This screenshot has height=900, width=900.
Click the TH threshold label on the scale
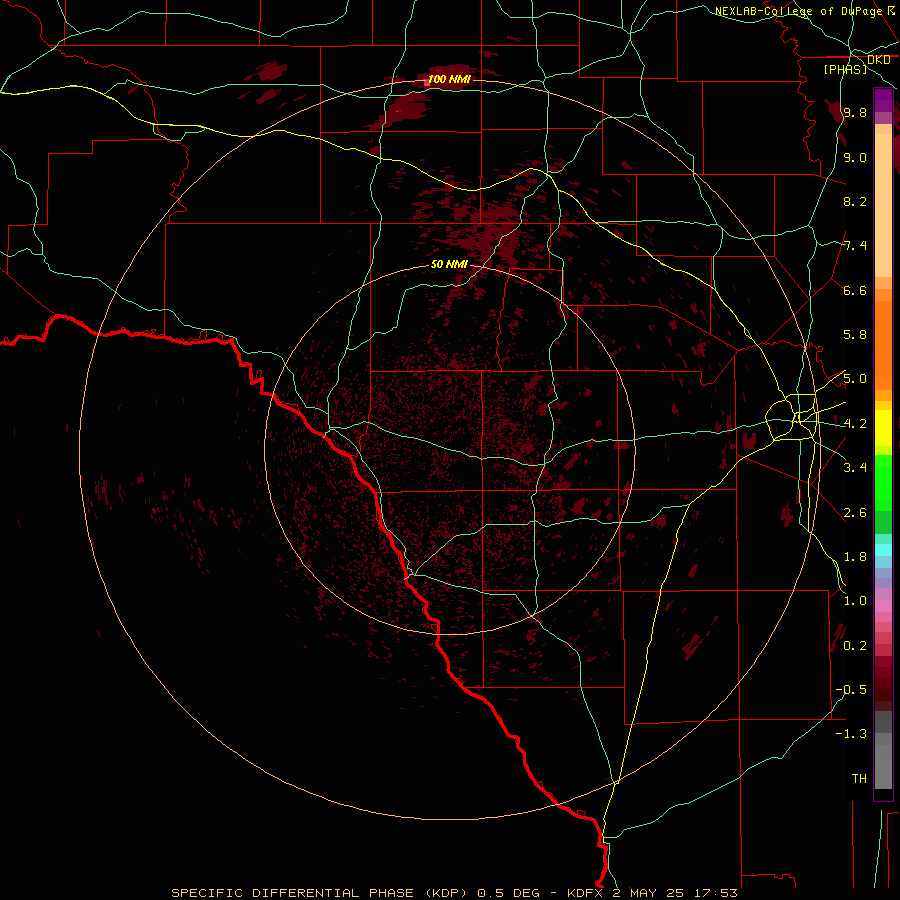859,778
